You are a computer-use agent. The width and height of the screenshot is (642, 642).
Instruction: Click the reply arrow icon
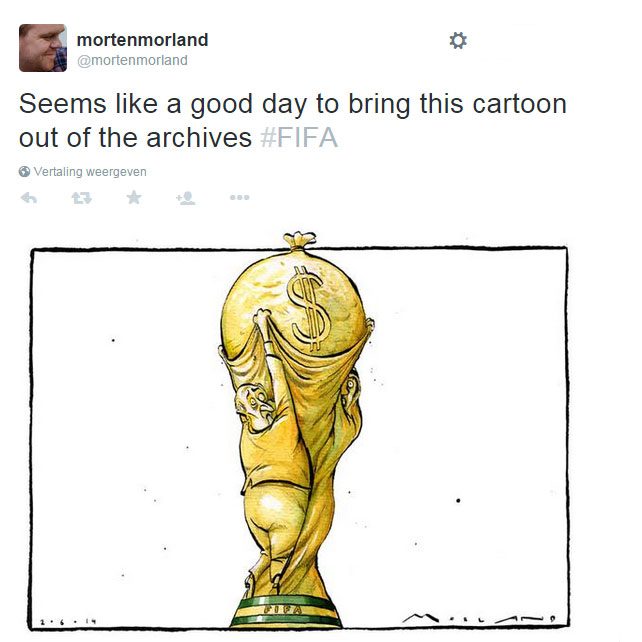(x=29, y=198)
